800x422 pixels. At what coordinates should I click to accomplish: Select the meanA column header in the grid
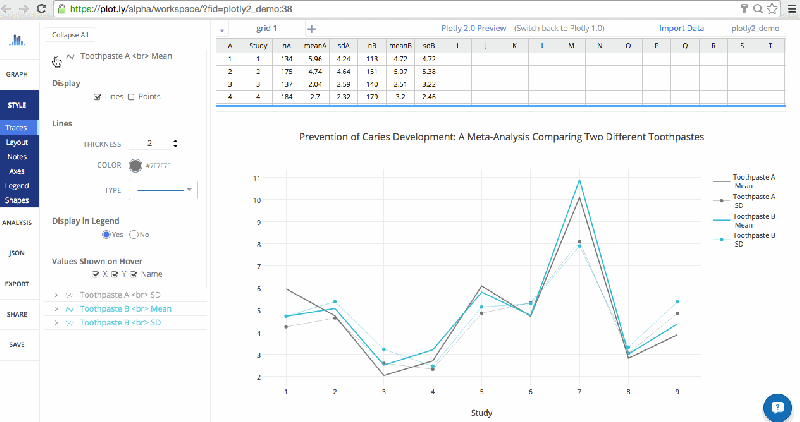[x=315, y=45]
